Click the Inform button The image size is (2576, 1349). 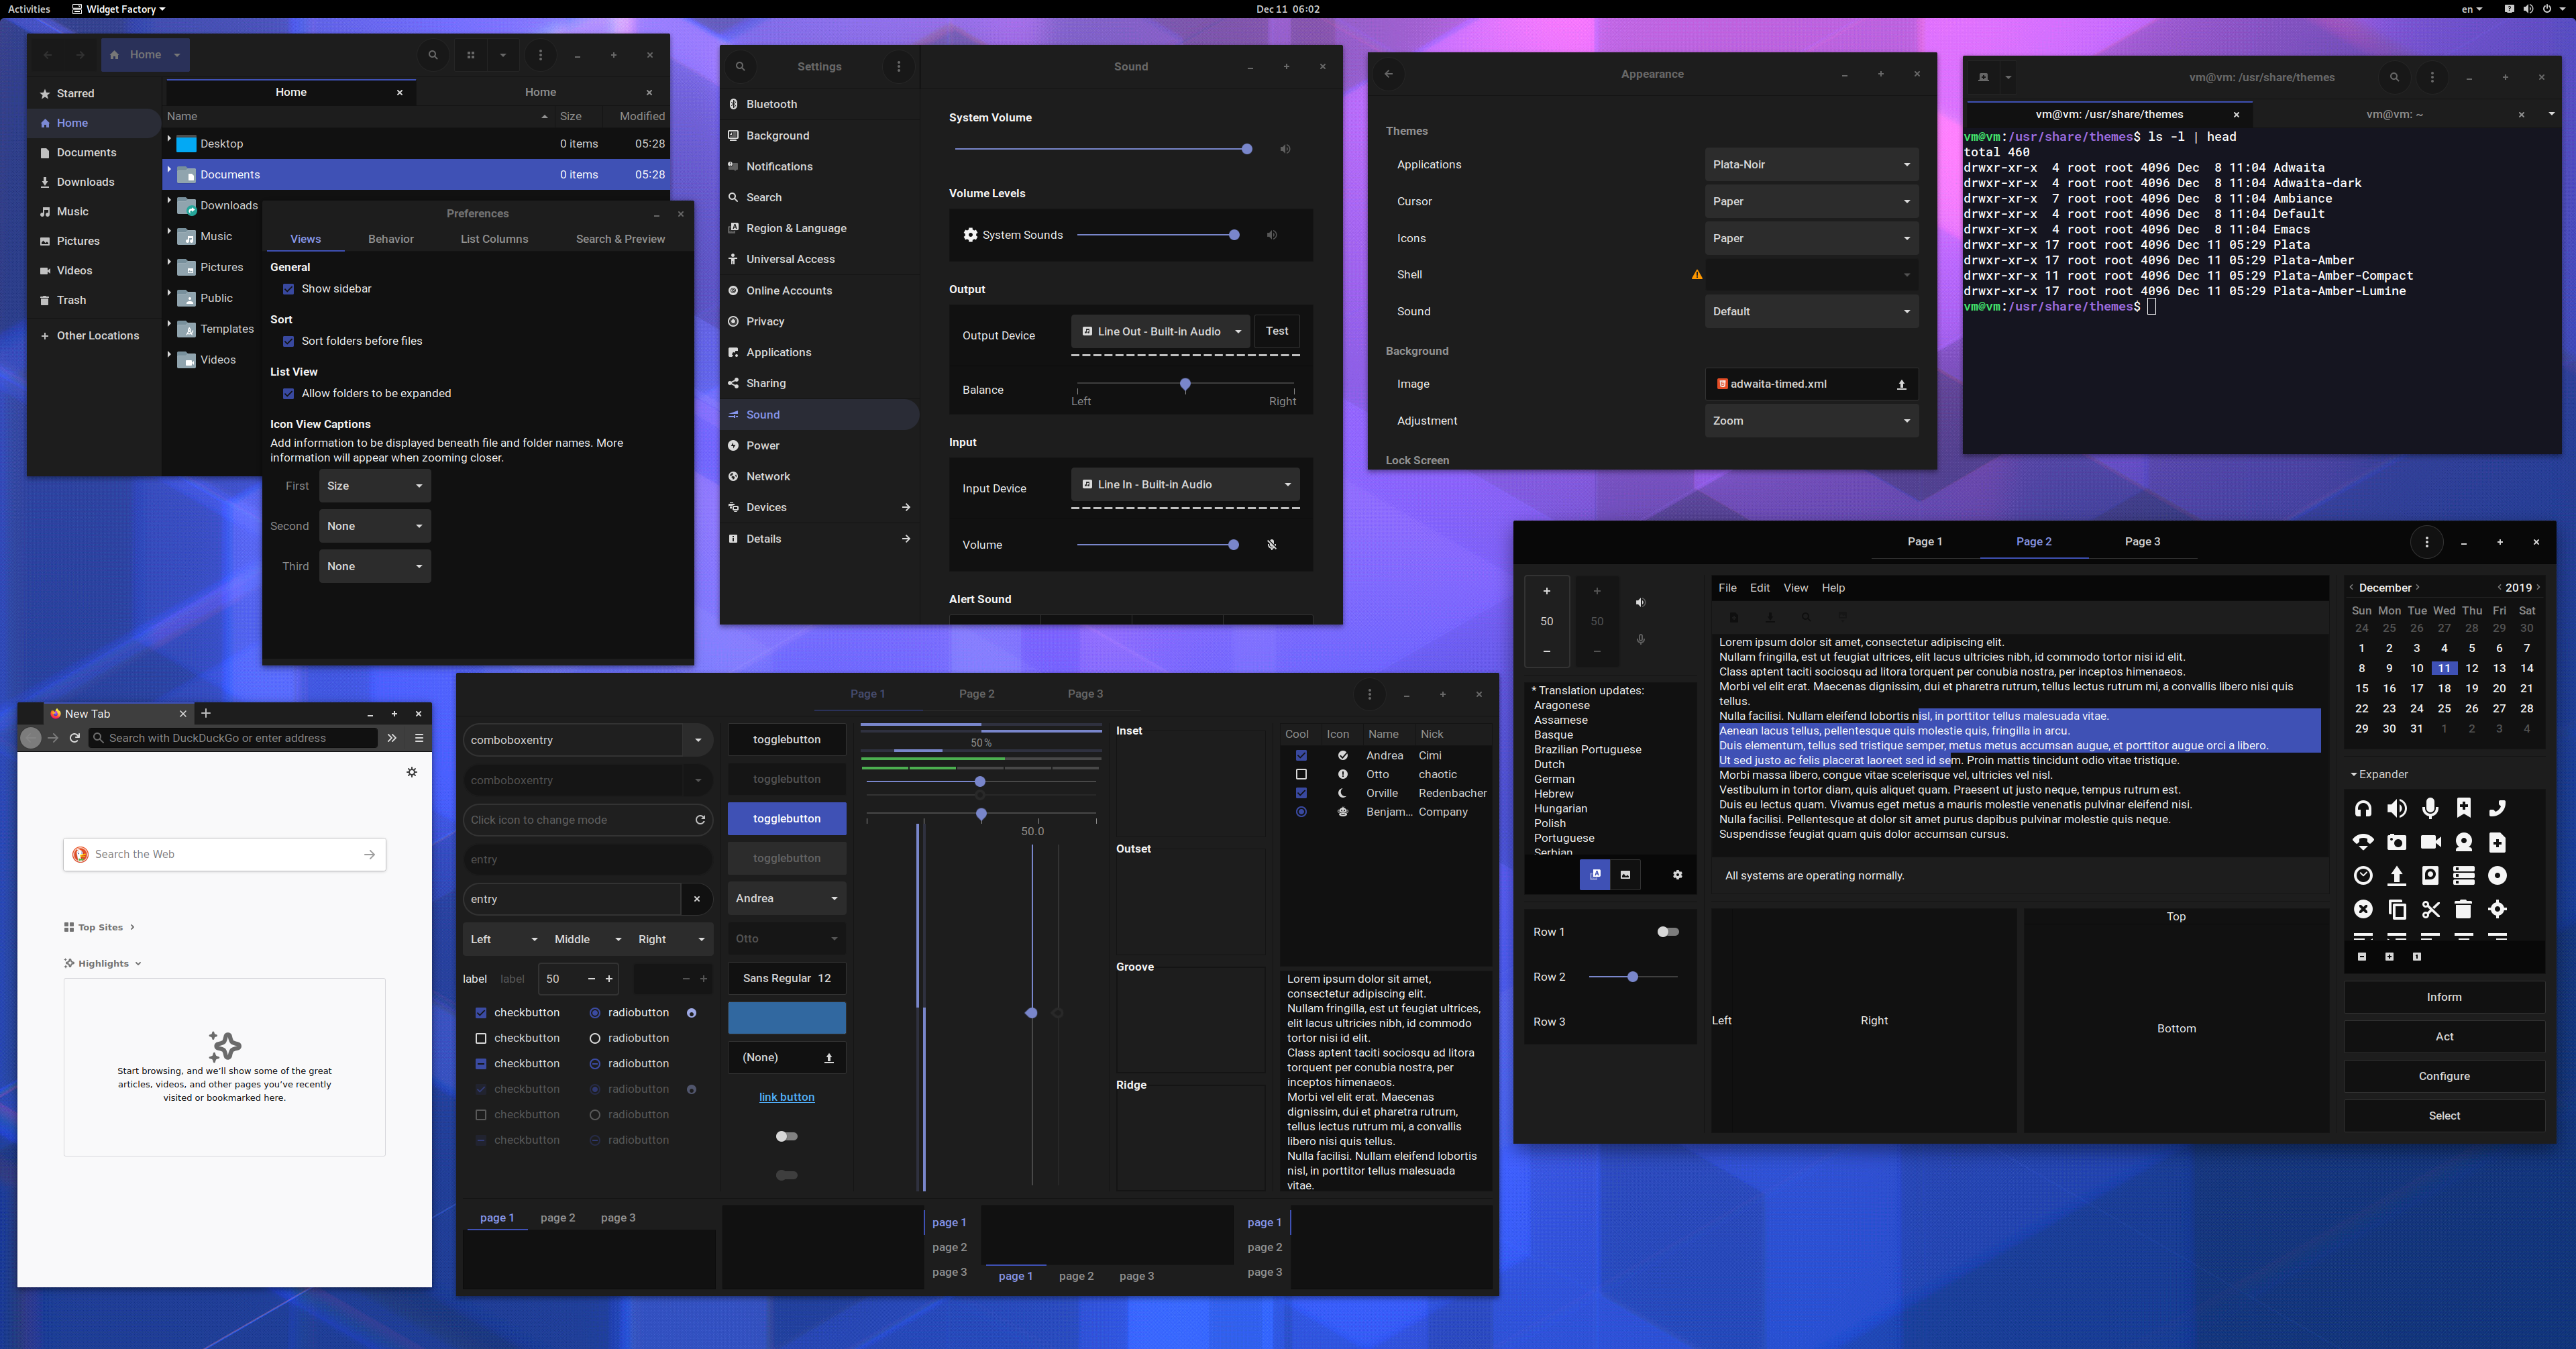pos(2444,997)
